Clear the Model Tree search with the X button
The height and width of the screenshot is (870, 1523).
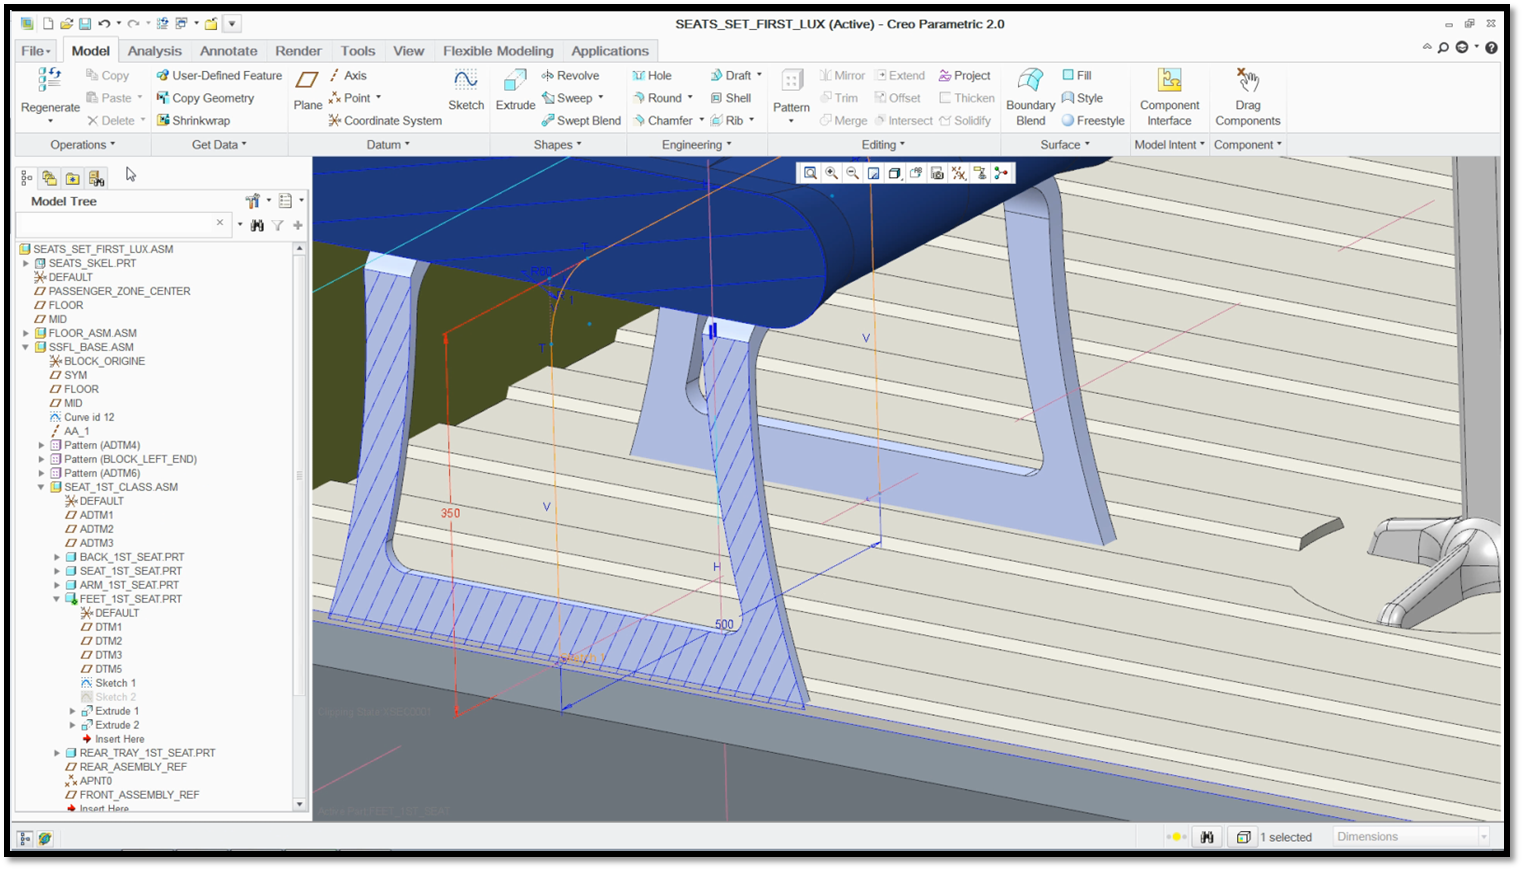click(x=221, y=224)
